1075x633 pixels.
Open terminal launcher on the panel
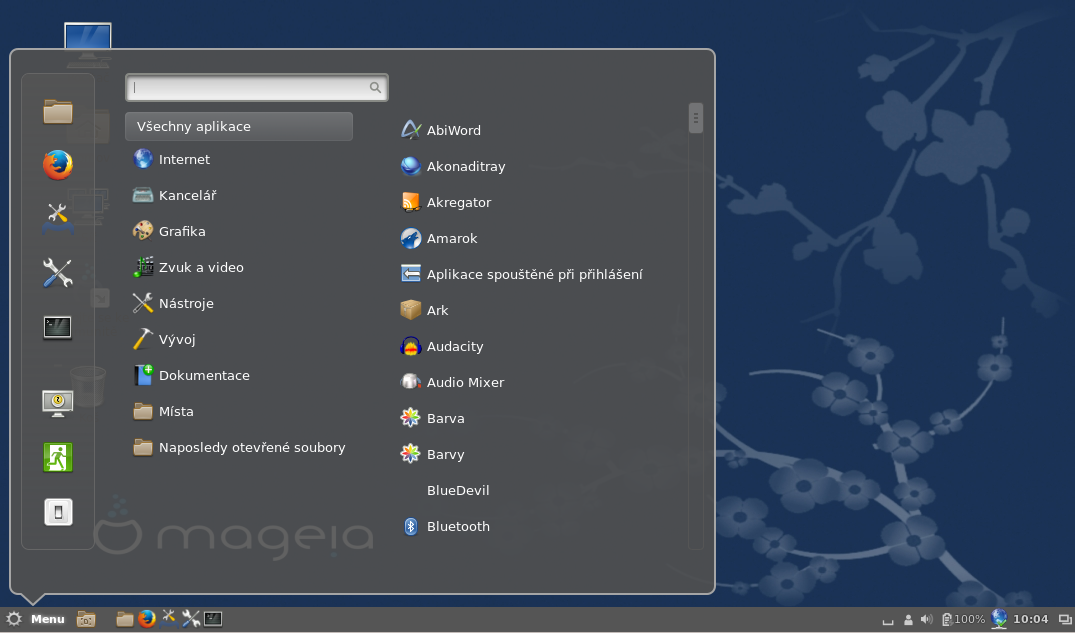tap(213, 619)
